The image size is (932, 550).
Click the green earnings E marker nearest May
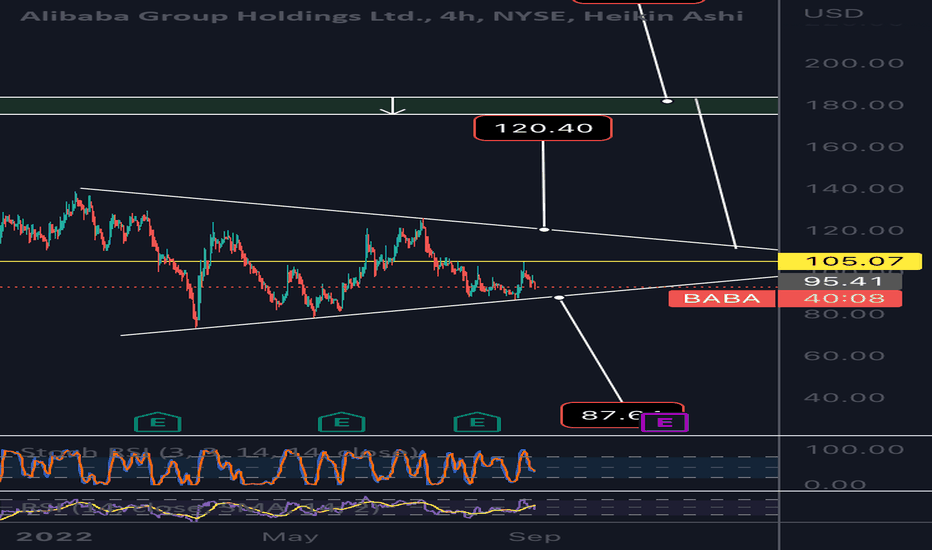click(x=342, y=422)
